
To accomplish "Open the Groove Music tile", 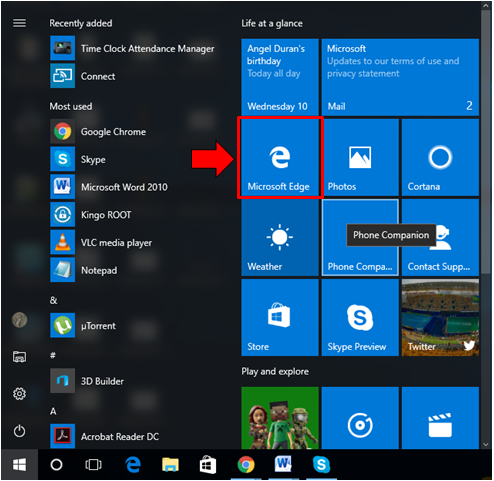I will tap(360, 418).
